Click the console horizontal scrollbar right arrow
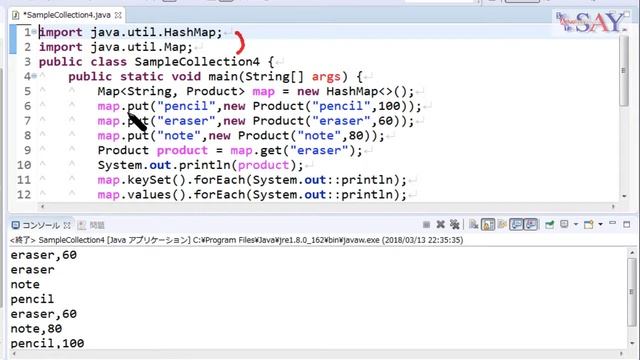 622,354
